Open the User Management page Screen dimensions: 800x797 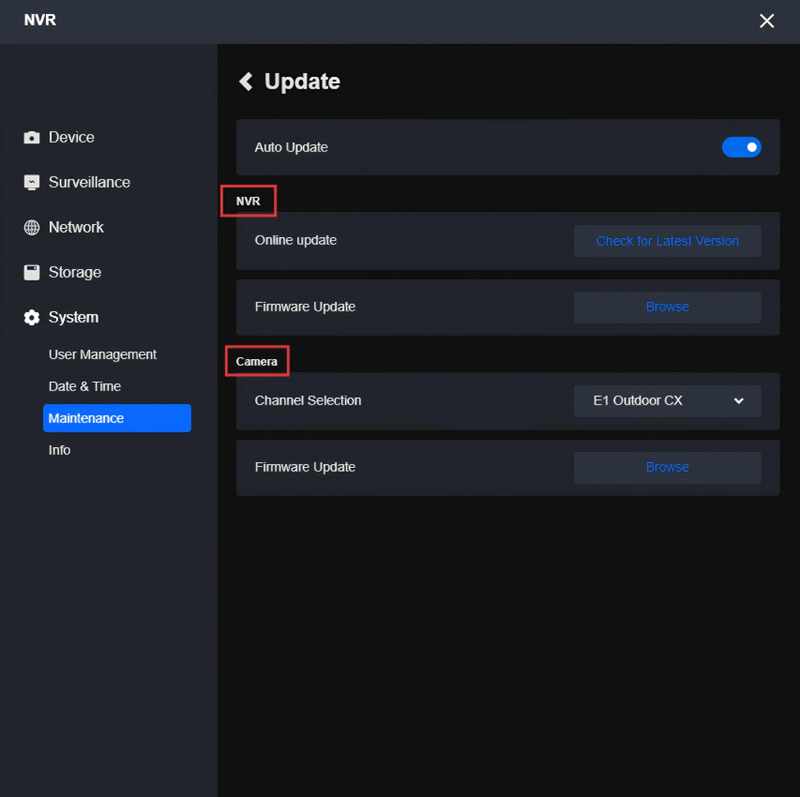coord(103,355)
